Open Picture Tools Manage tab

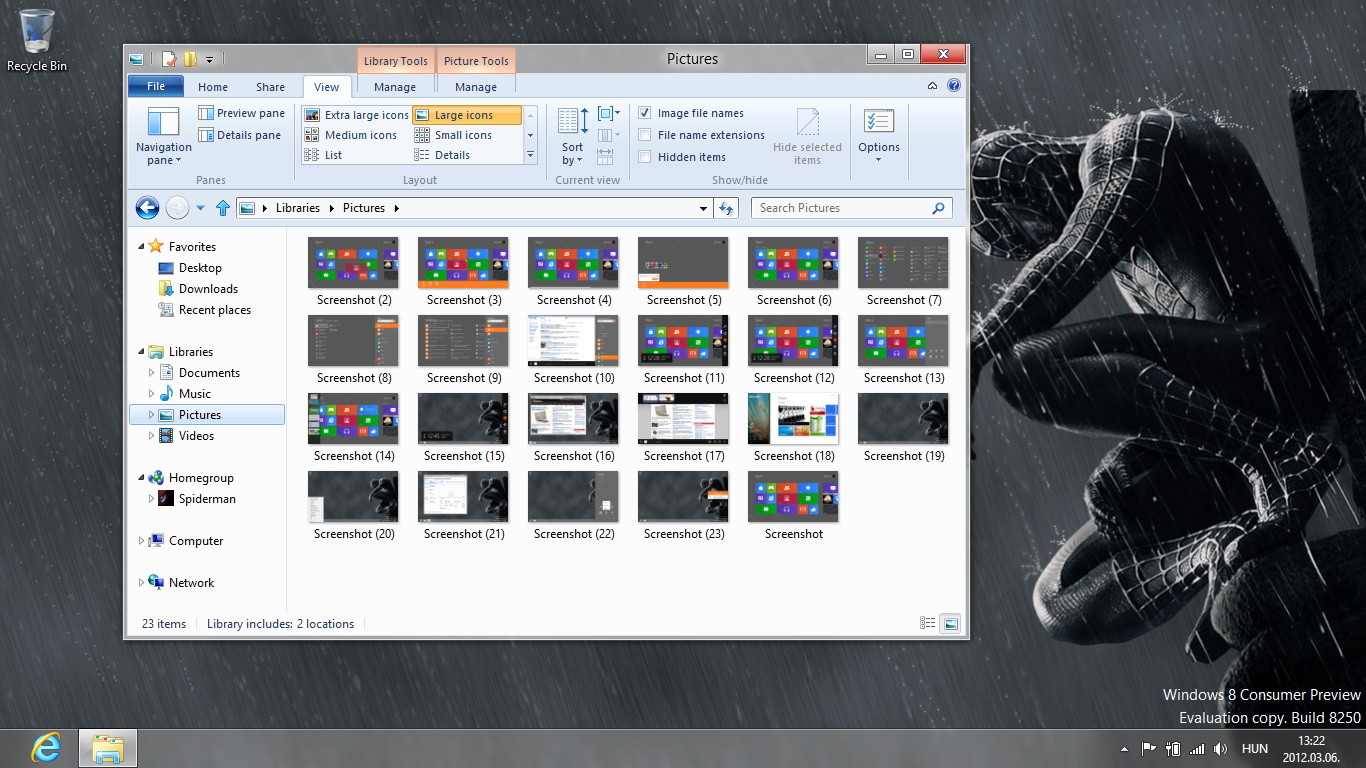coord(476,87)
